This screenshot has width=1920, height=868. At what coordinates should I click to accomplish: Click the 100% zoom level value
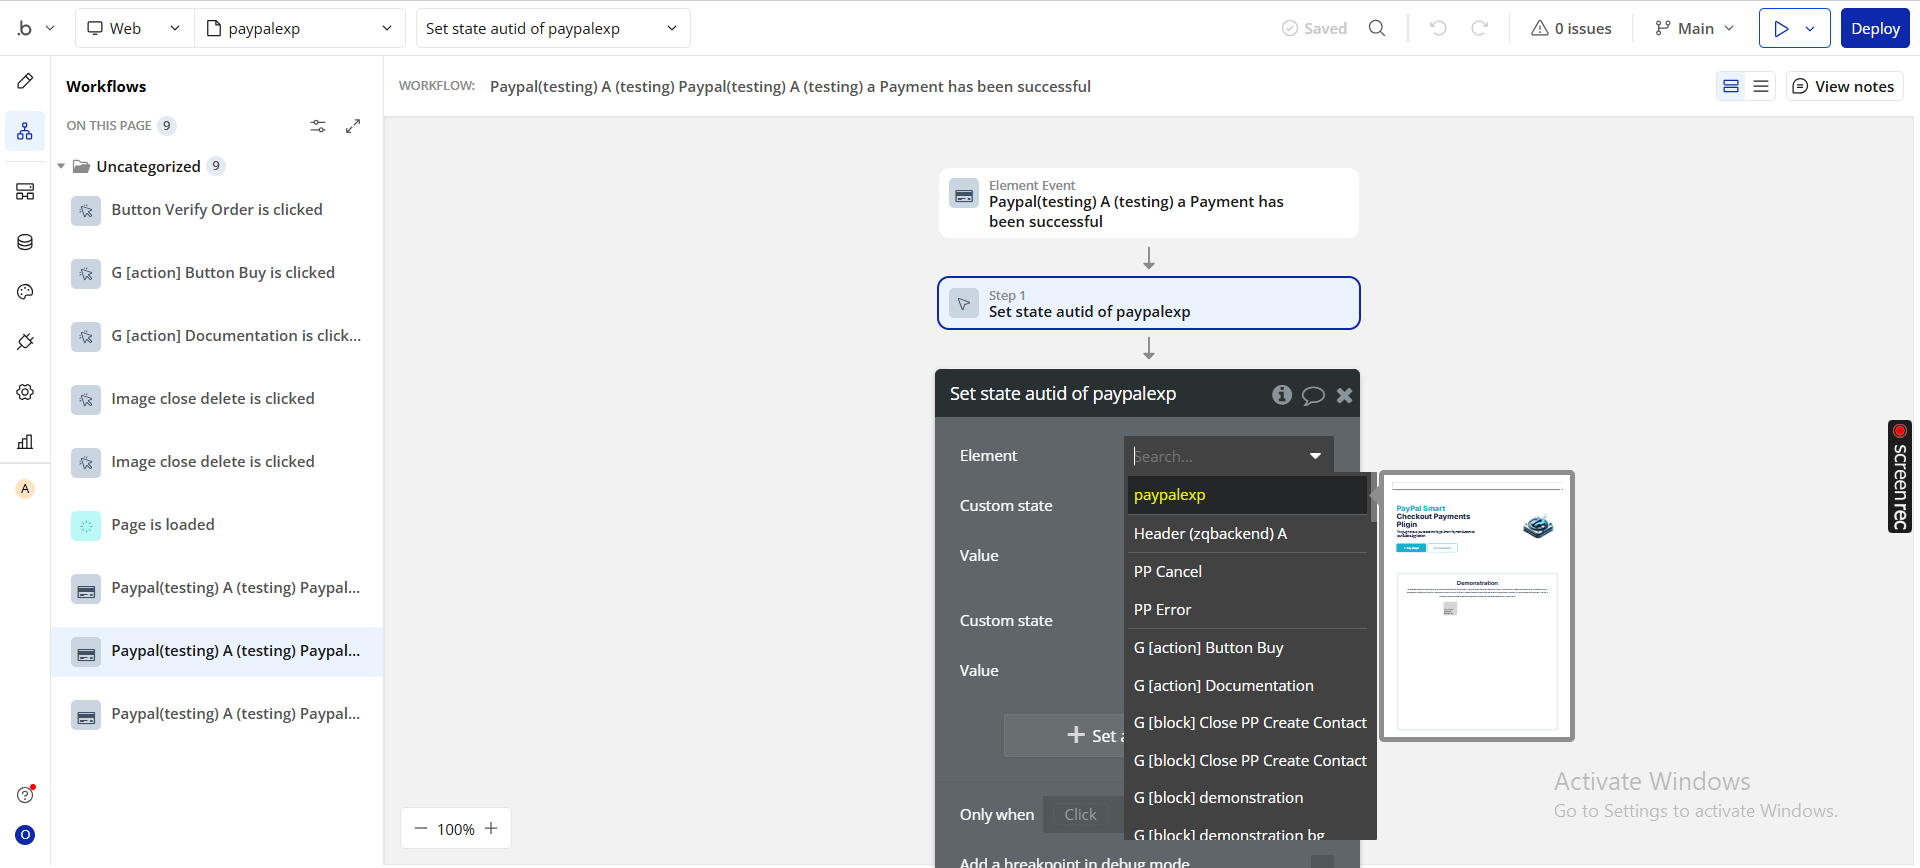coord(456,829)
